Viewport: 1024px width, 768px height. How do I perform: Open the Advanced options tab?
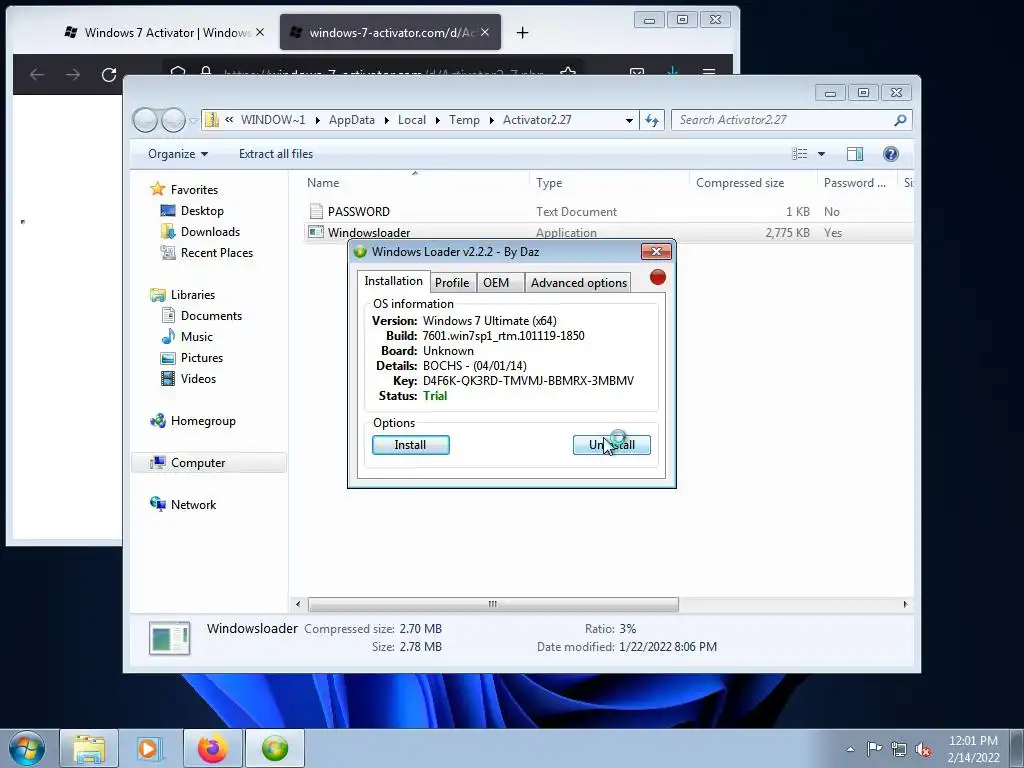pyautogui.click(x=579, y=283)
